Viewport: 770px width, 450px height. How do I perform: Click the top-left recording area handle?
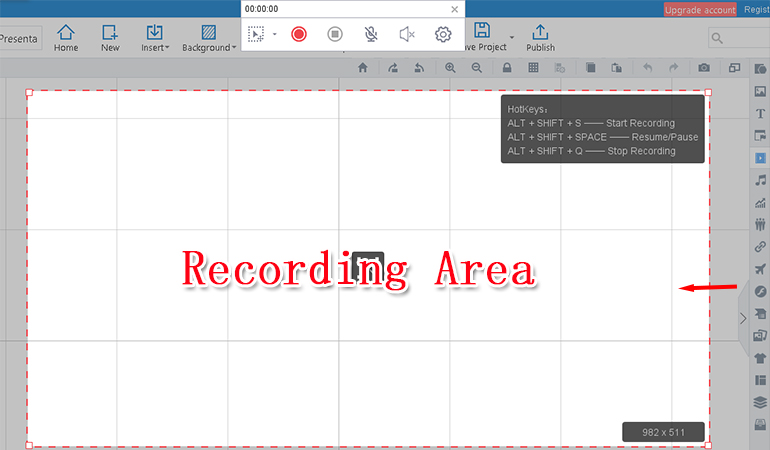tap(29, 92)
